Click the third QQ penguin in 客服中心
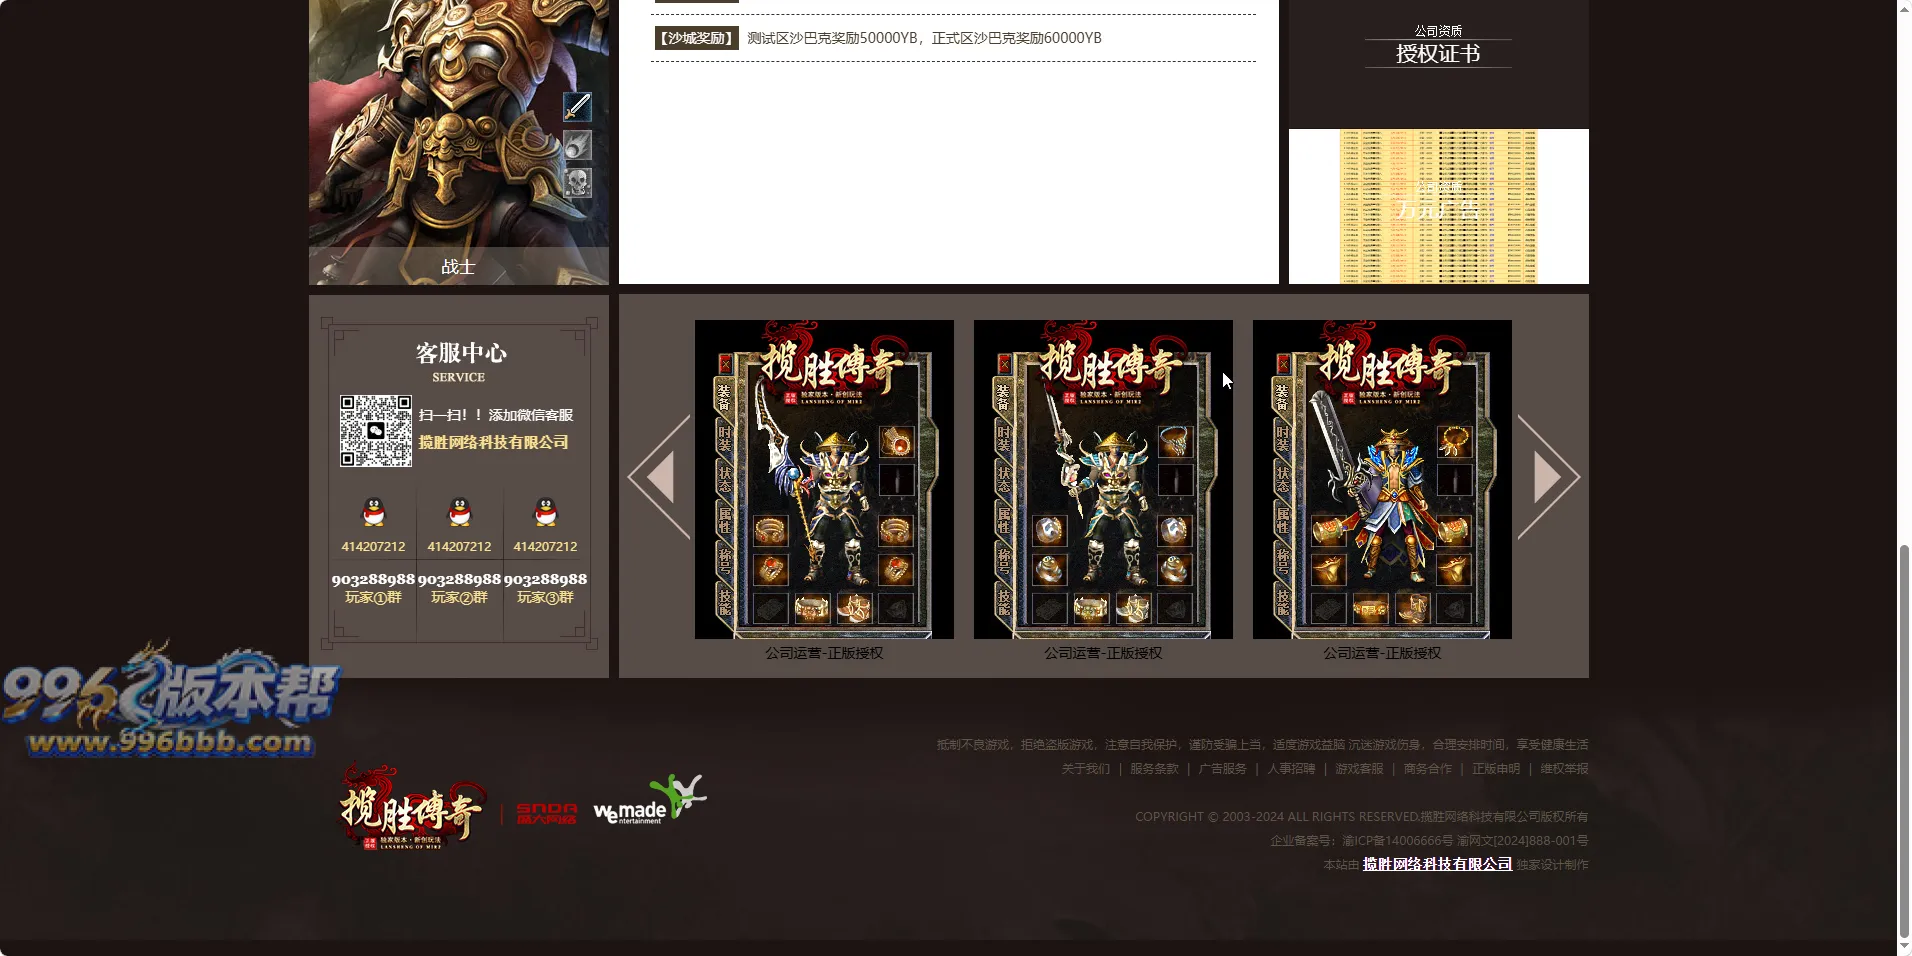Viewport: 1912px width, 956px height. [x=545, y=512]
